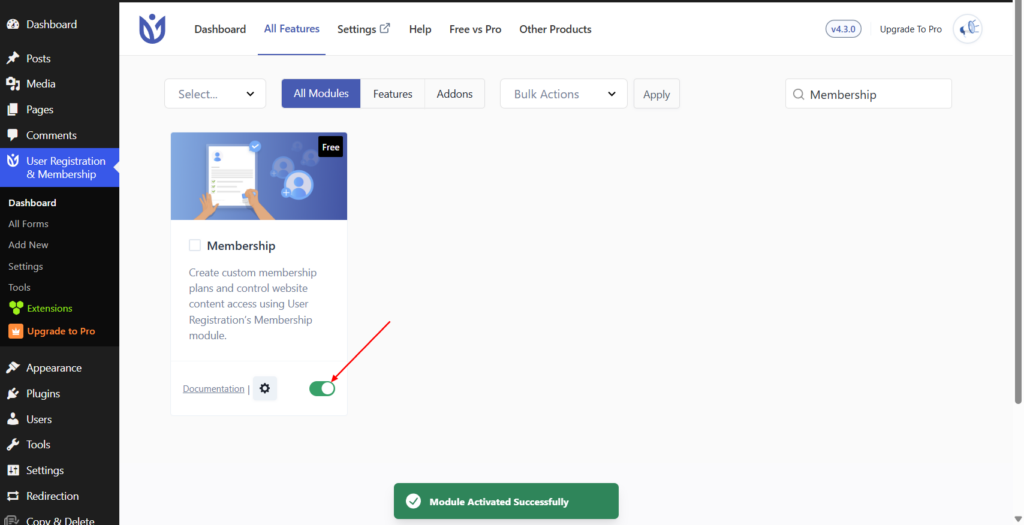Viewport: 1024px width, 525px height.
Task: Open the Select... filter dropdown
Action: [215, 94]
